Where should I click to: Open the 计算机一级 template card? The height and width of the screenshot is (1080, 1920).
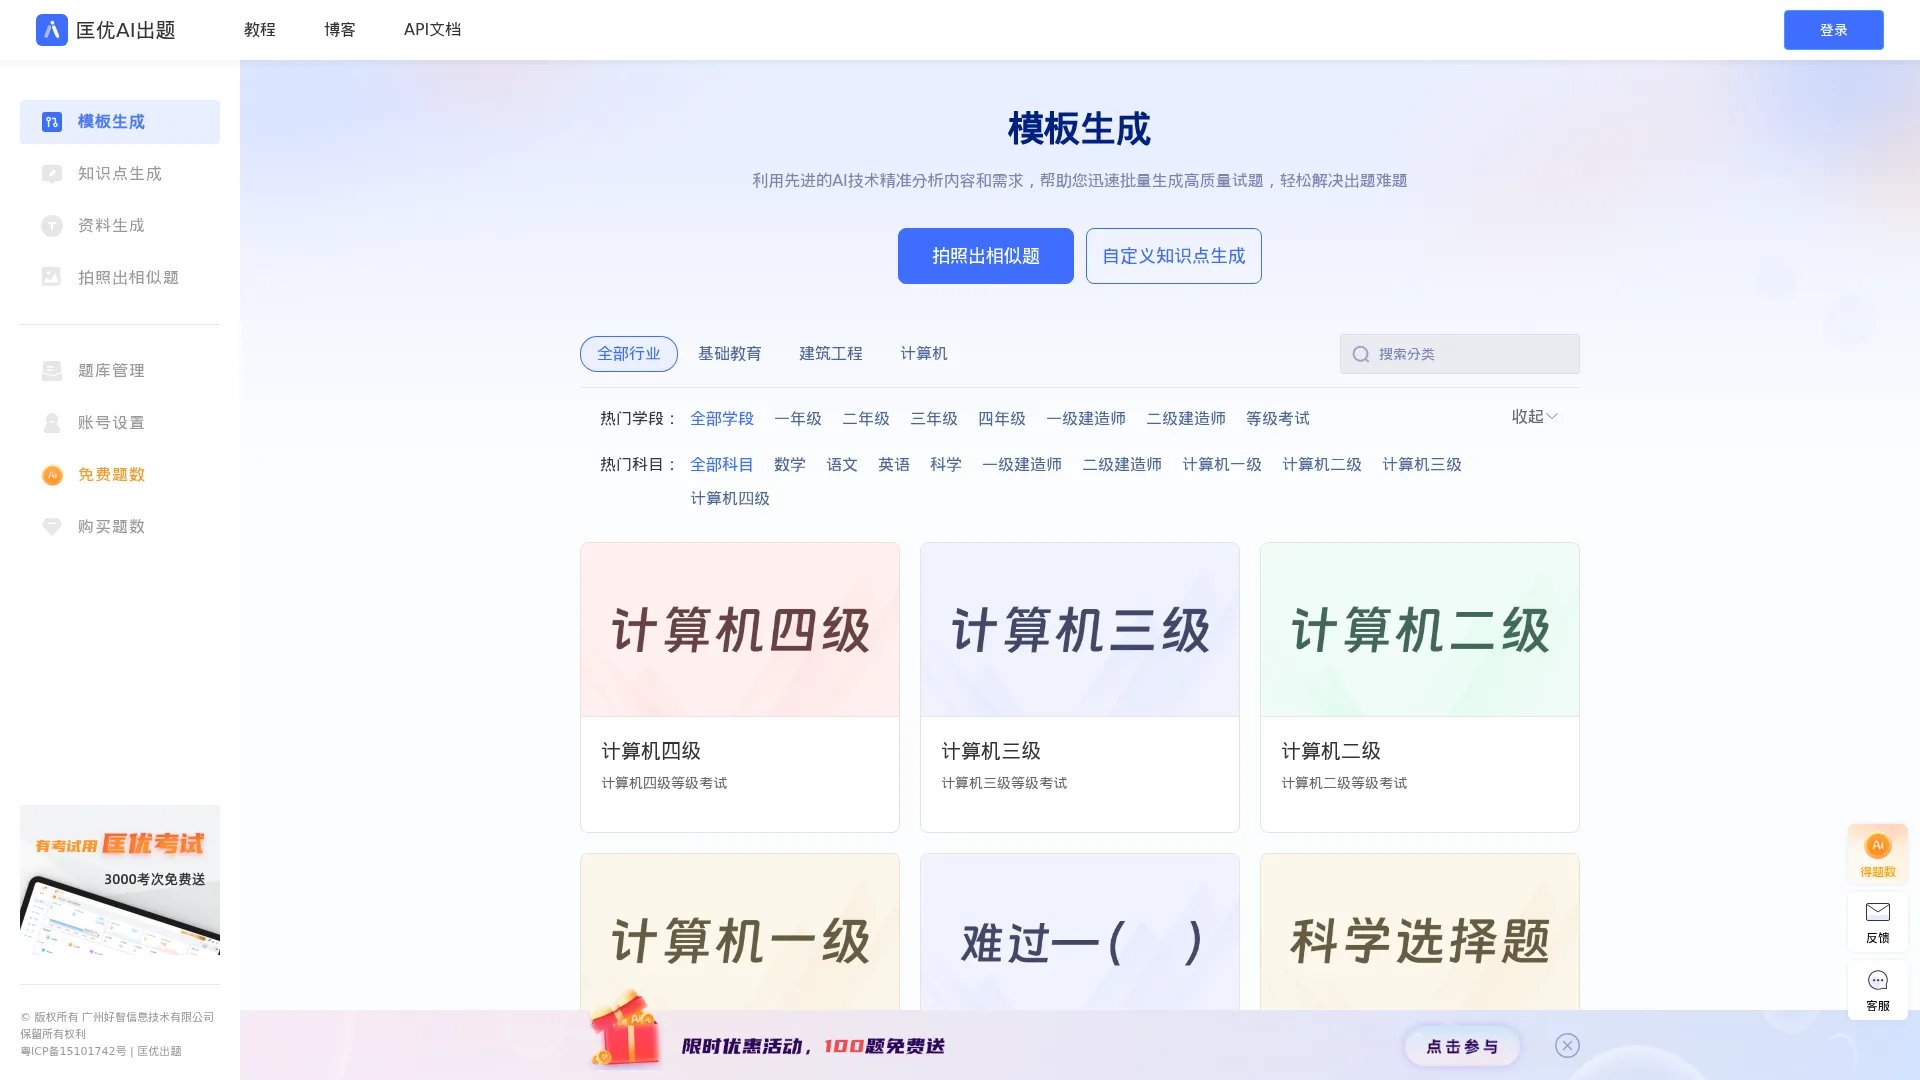(740, 932)
